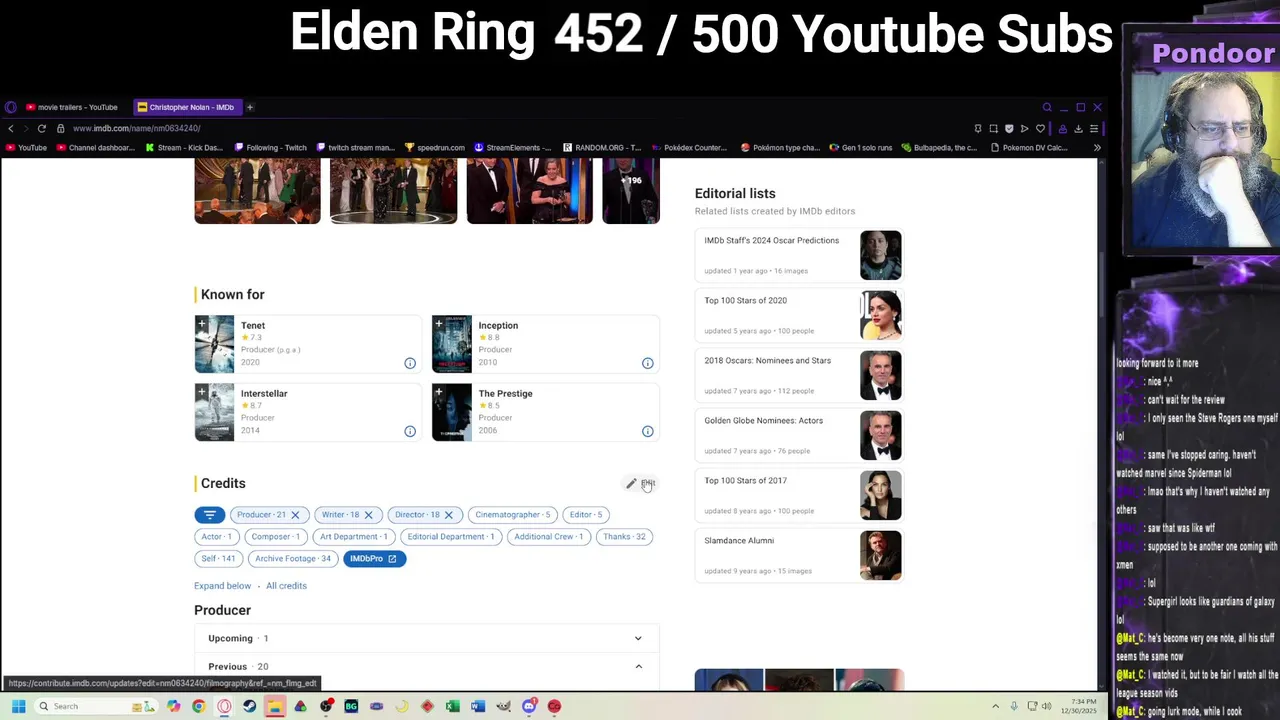Viewport: 1280px width, 720px height.
Task: Open browser main menu icon
Action: (x=1094, y=129)
